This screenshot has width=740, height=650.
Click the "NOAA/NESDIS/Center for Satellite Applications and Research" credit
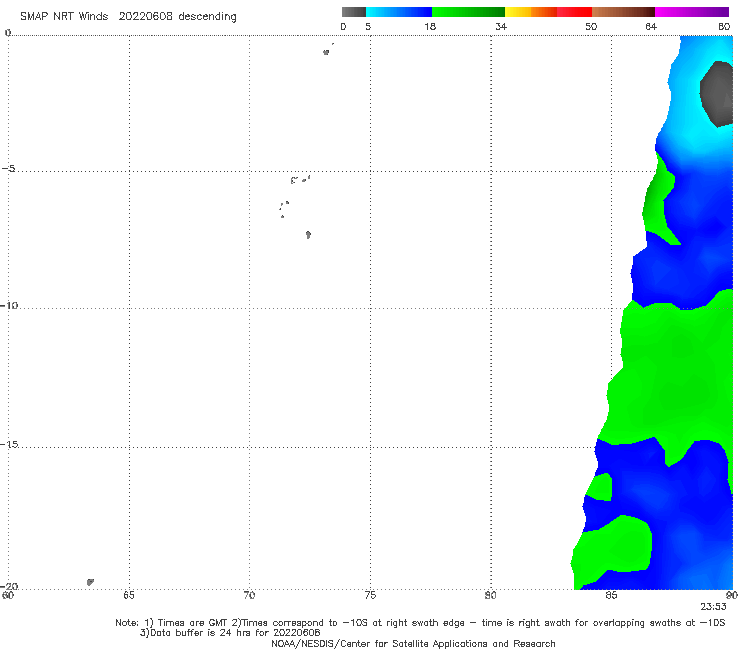[413, 643]
